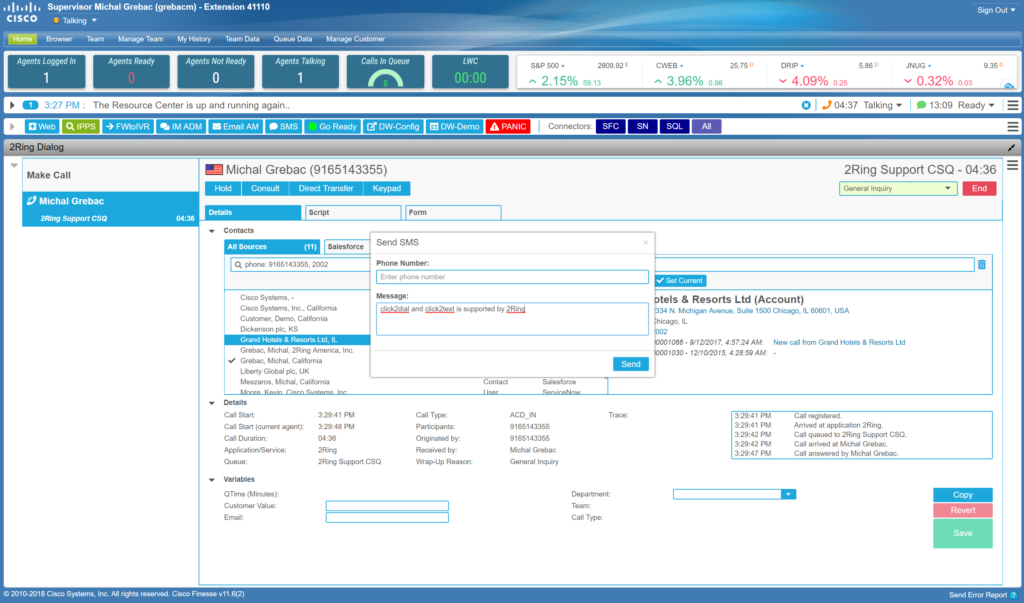Select the IPPS toolbar icon

(79, 126)
